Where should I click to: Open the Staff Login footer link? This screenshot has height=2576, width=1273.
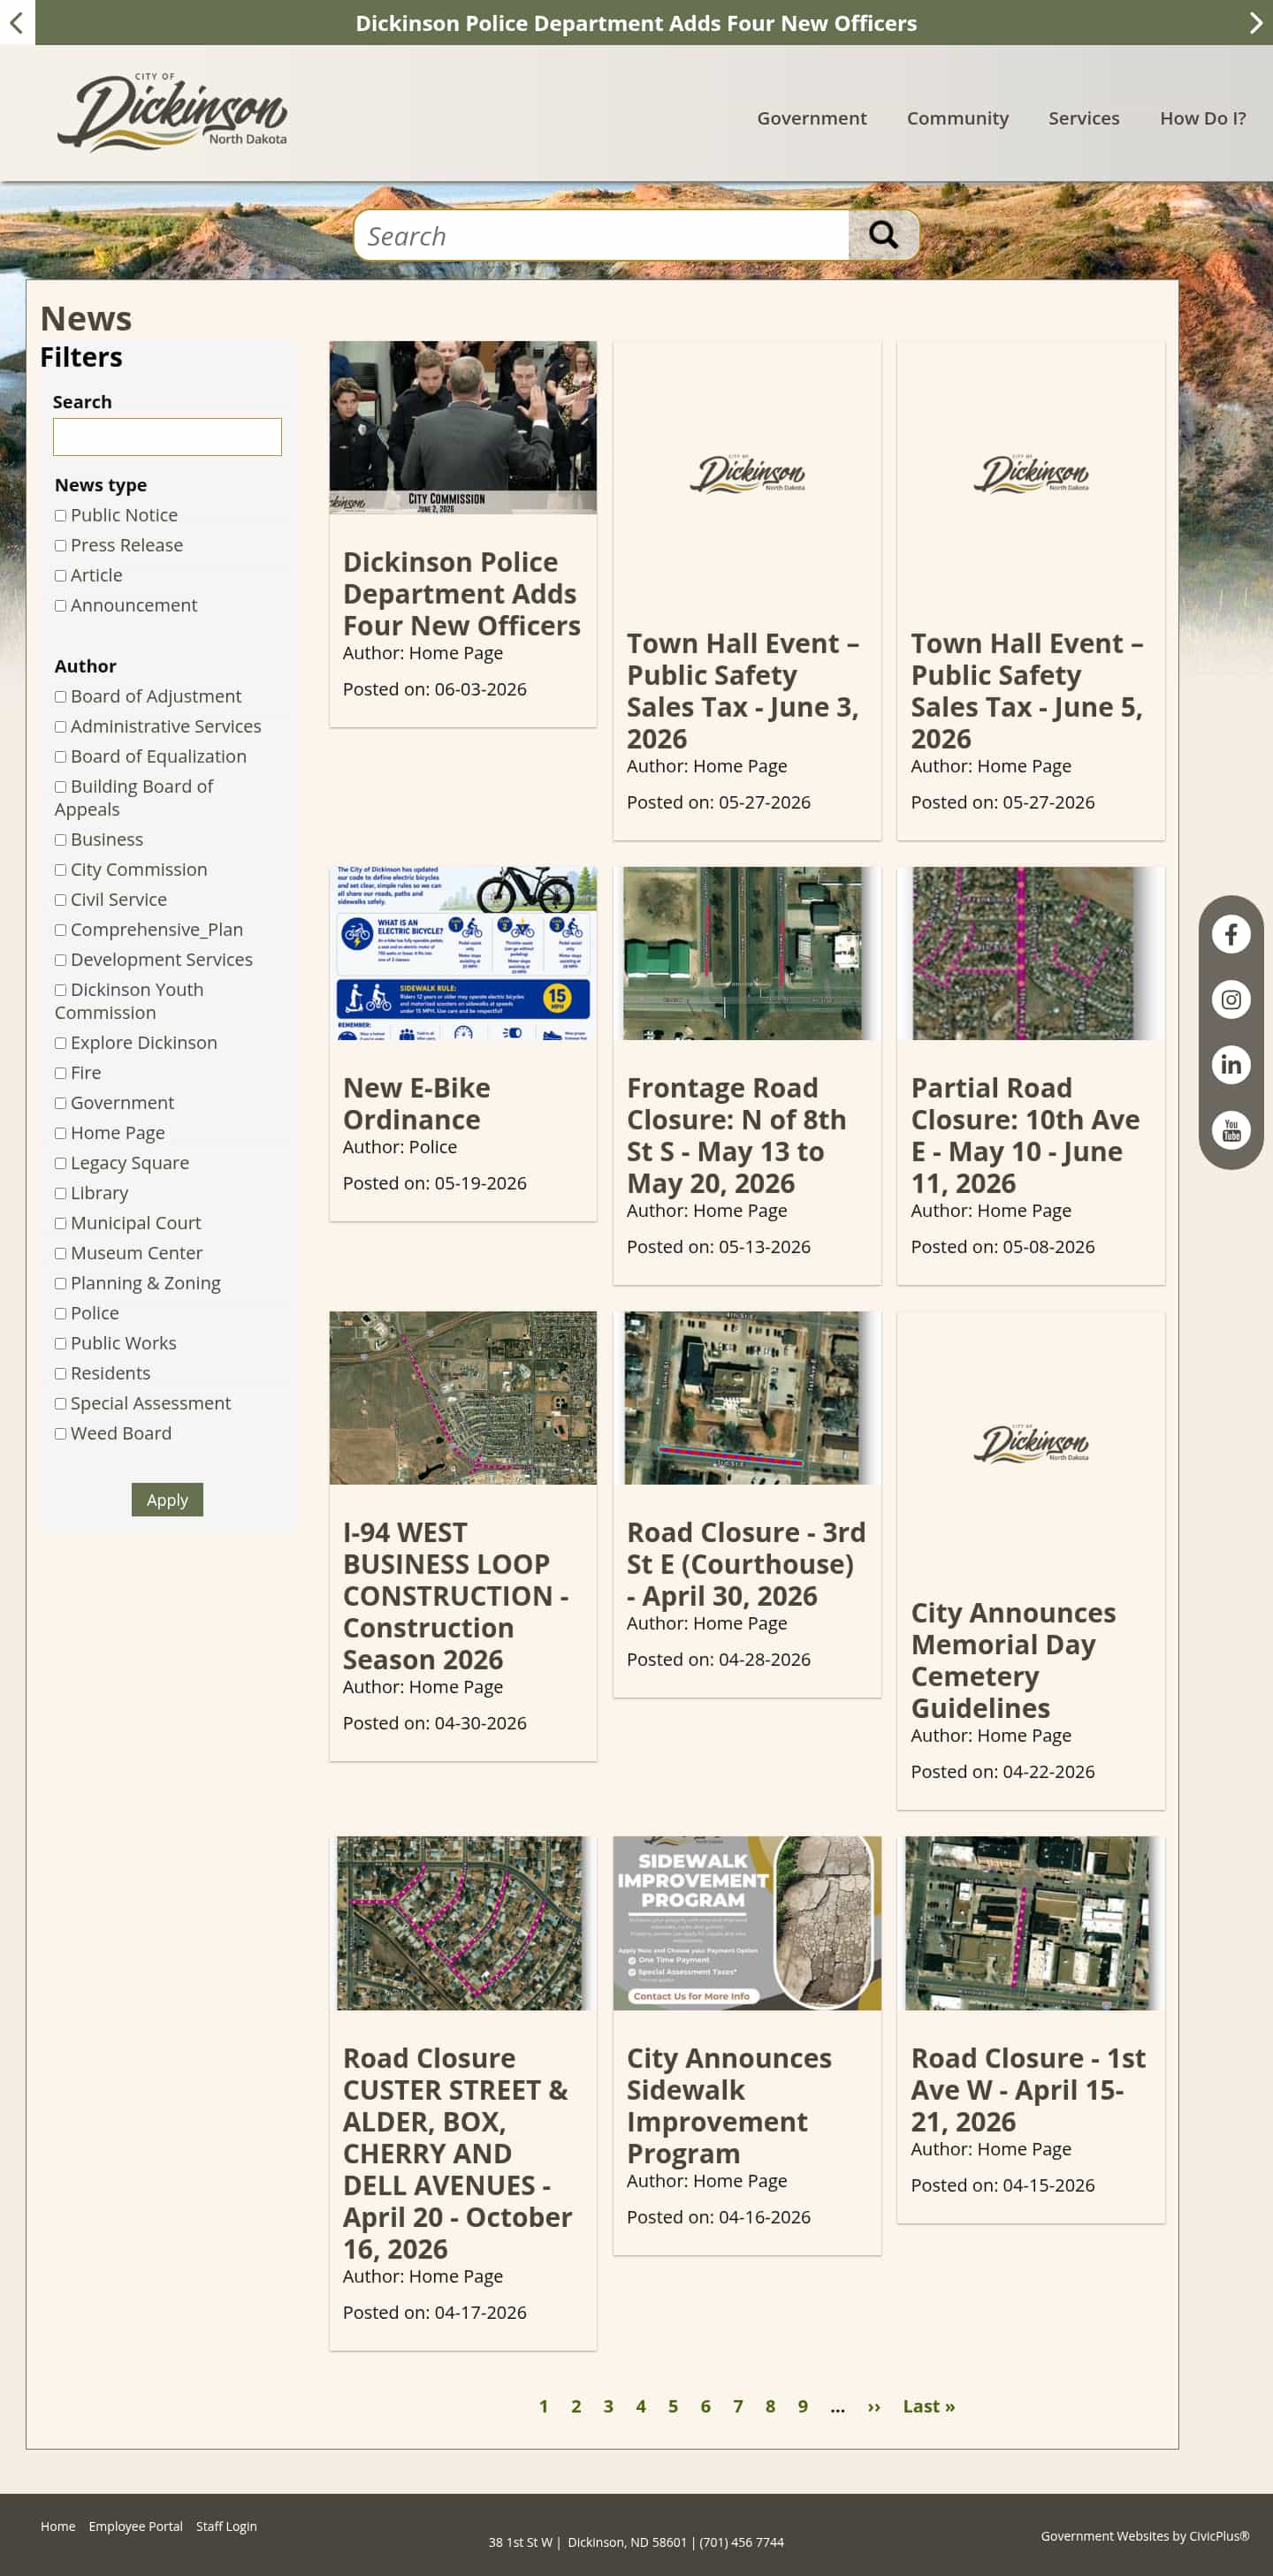click(x=226, y=2526)
